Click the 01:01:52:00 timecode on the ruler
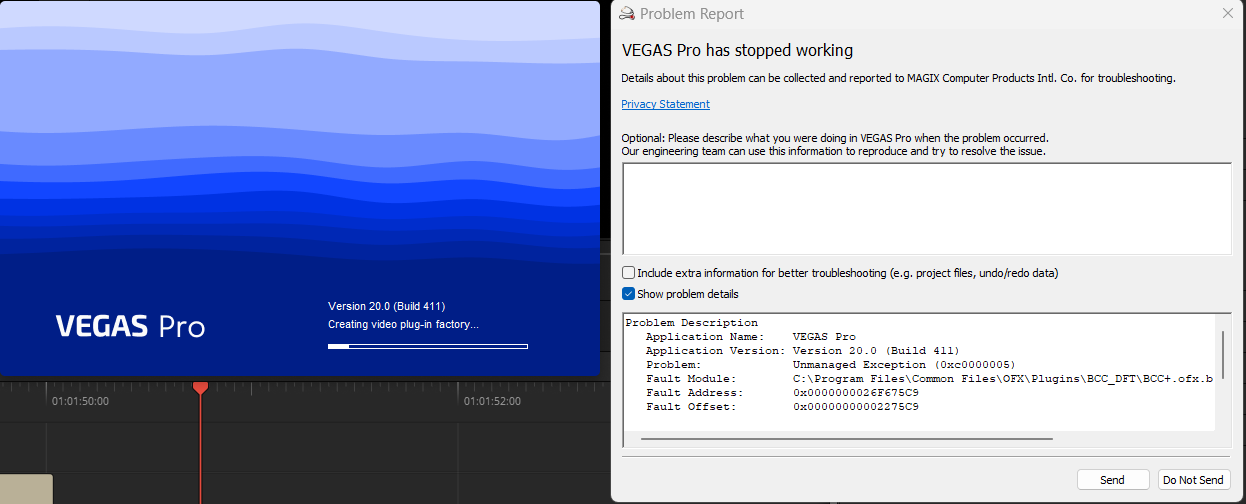This screenshot has width=1246, height=504. pos(491,401)
